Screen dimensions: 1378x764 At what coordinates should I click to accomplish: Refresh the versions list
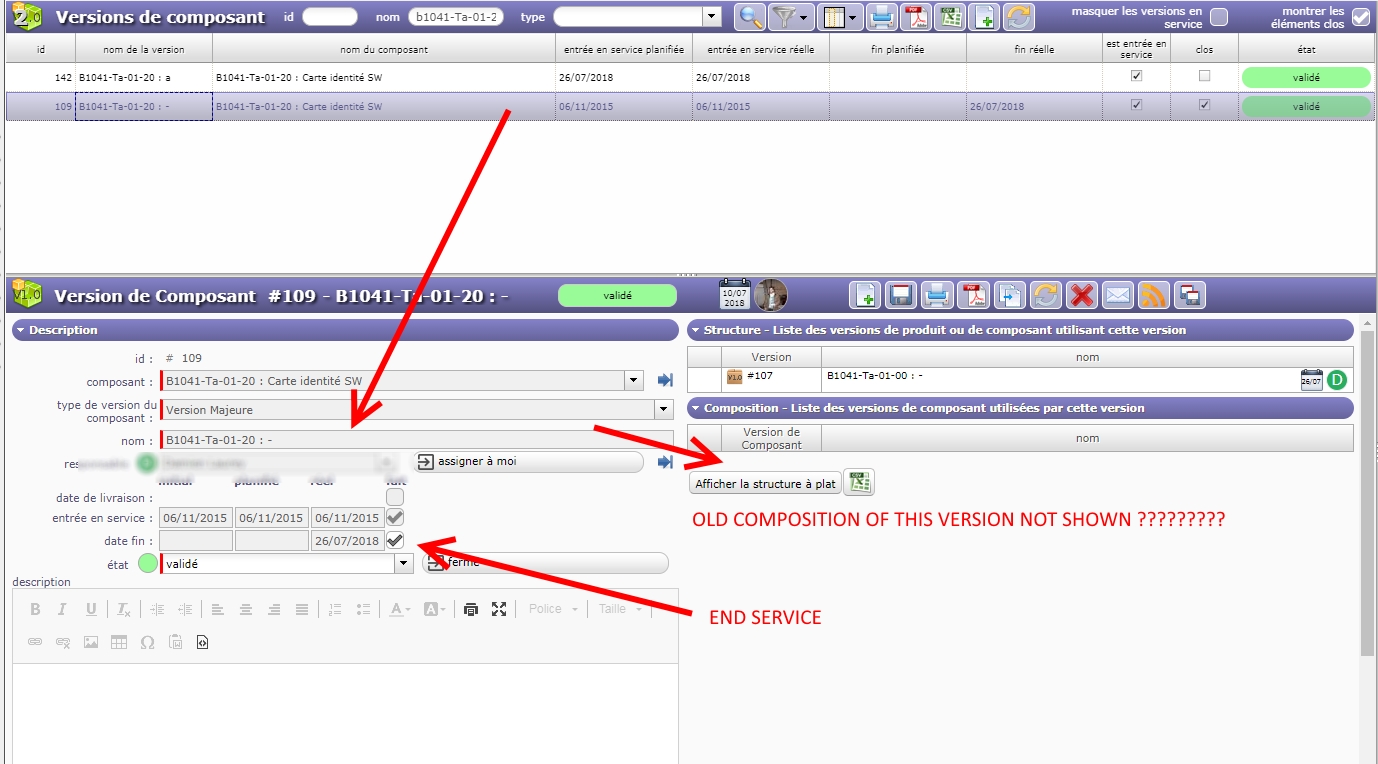click(1019, 16)
